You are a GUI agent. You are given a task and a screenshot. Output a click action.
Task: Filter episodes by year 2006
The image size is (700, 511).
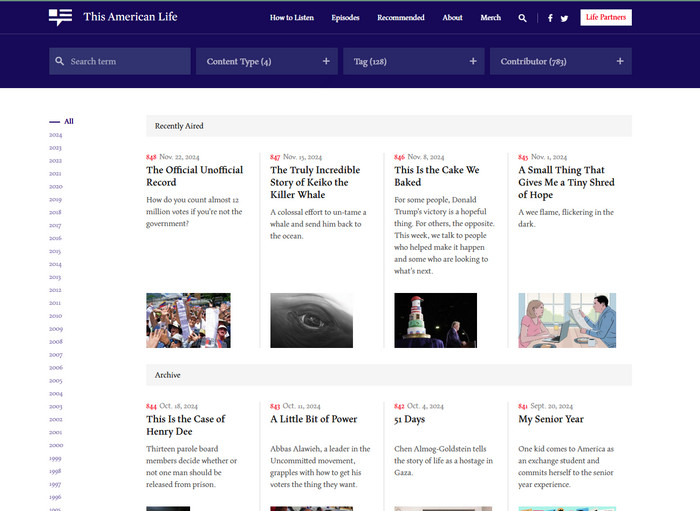pos(55,368)
